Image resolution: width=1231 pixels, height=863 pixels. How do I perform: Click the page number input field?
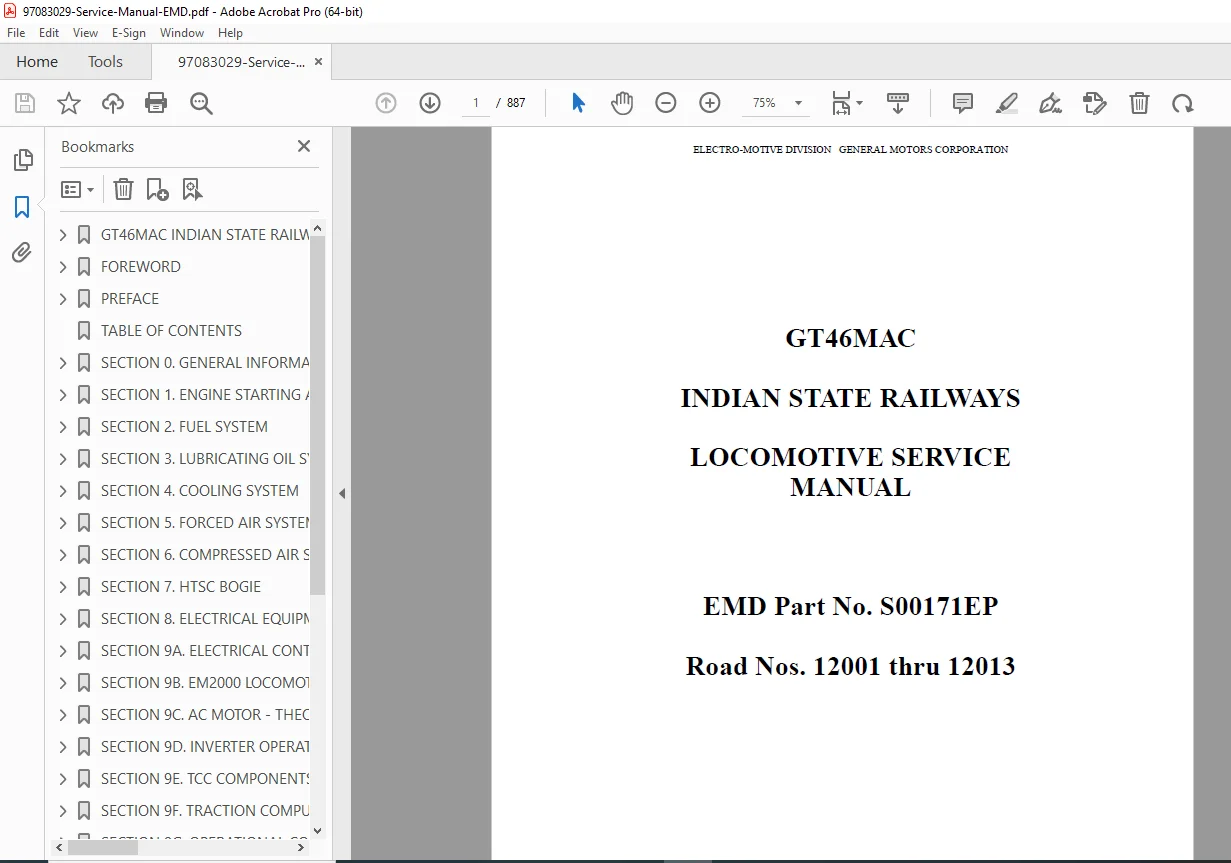click(x=476, y=103)
